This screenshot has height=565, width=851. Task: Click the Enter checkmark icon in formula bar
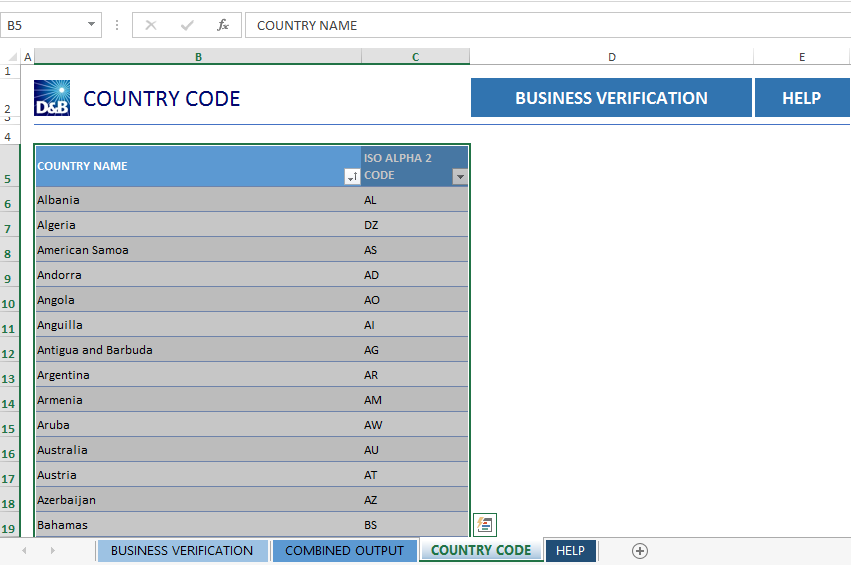187,26
